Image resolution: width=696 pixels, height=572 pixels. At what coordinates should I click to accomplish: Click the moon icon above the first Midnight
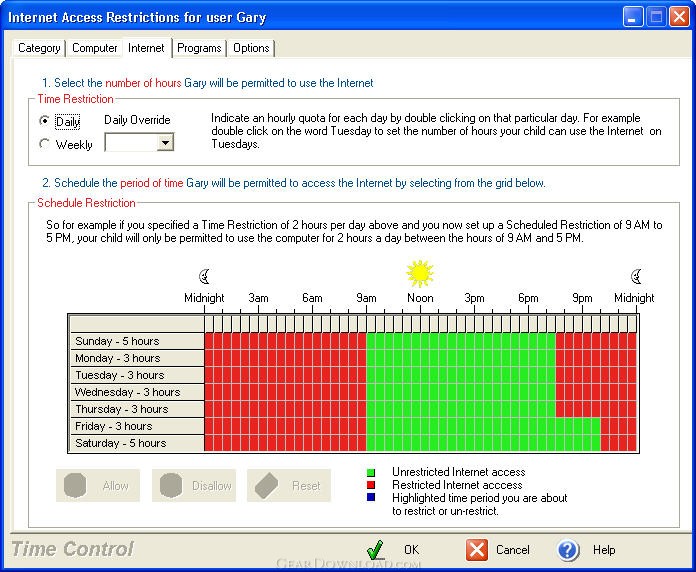[x=204, y=276]
